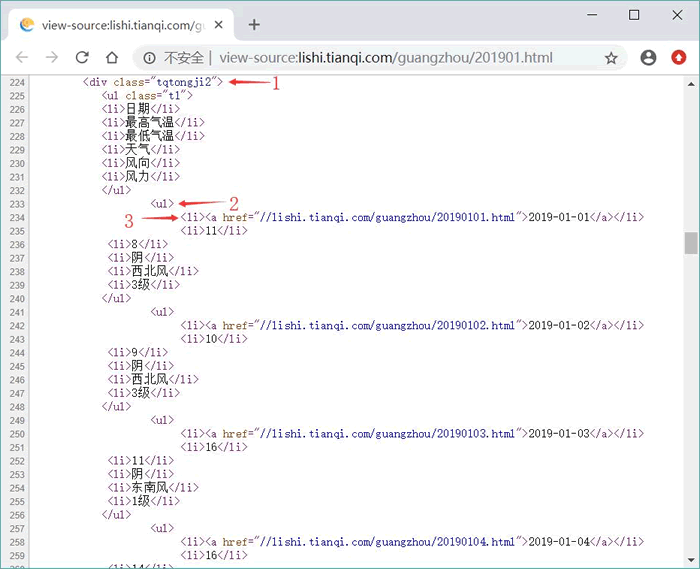700x569 pixels.
Task: Click the <li>8</li> text on line 236
Action: pos(138,244)
